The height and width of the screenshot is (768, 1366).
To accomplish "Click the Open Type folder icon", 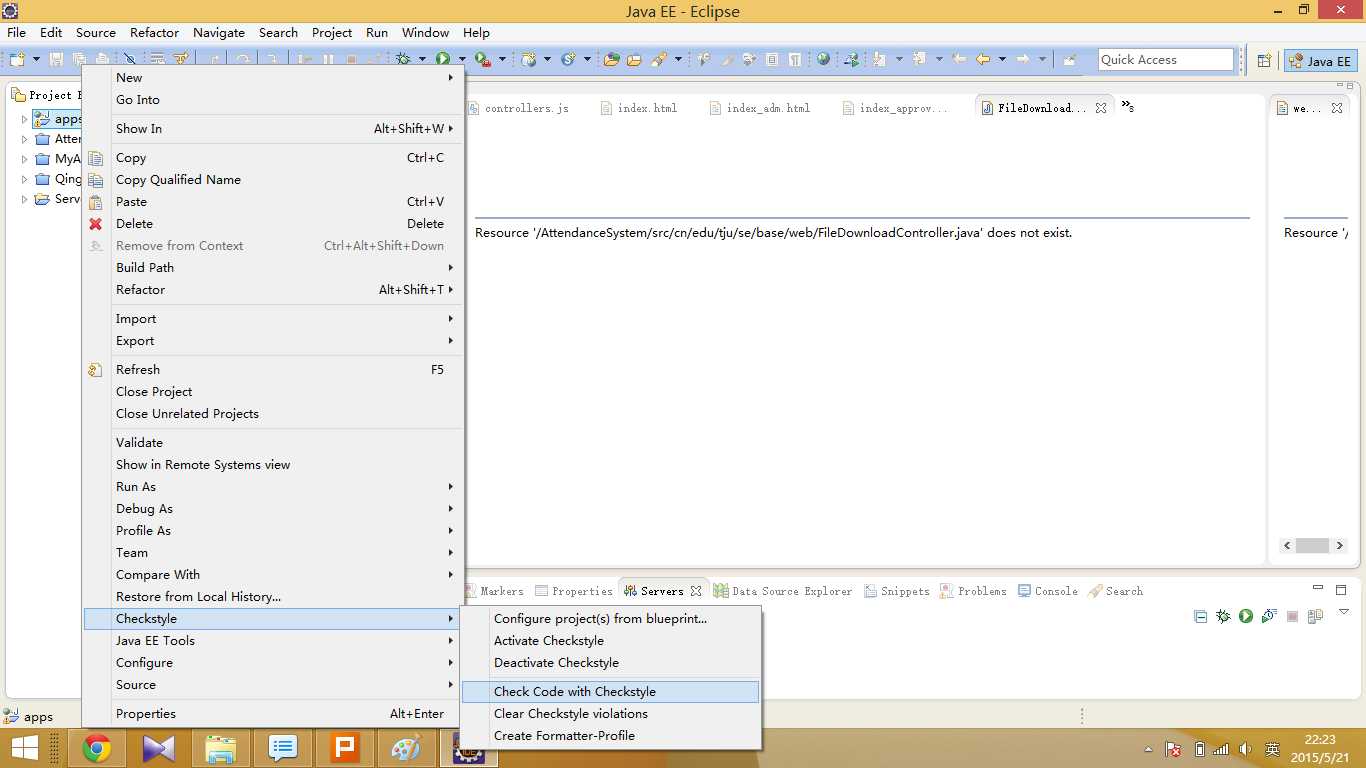I will [x=611, y=60].
